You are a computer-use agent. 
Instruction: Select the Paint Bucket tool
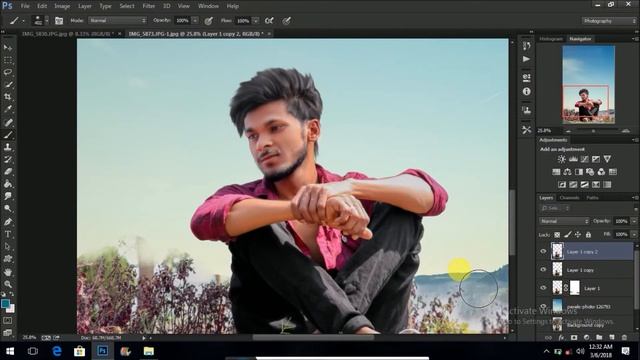(8, 184)
